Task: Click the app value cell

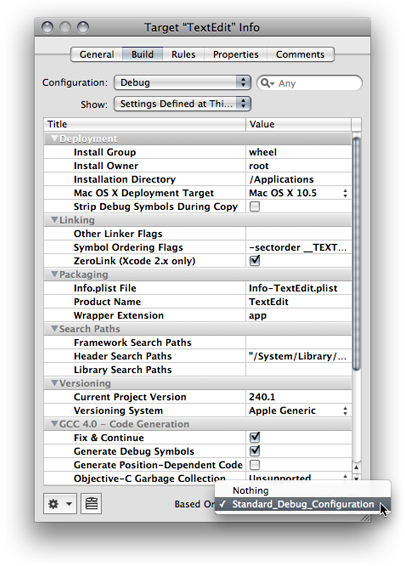Action: click(299, 315)
